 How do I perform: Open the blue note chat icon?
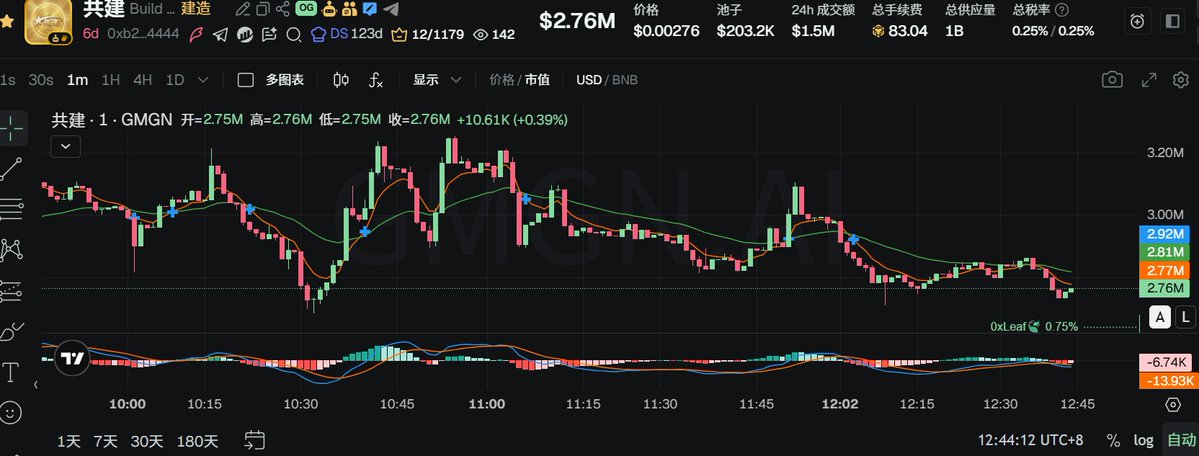point(370,9)
